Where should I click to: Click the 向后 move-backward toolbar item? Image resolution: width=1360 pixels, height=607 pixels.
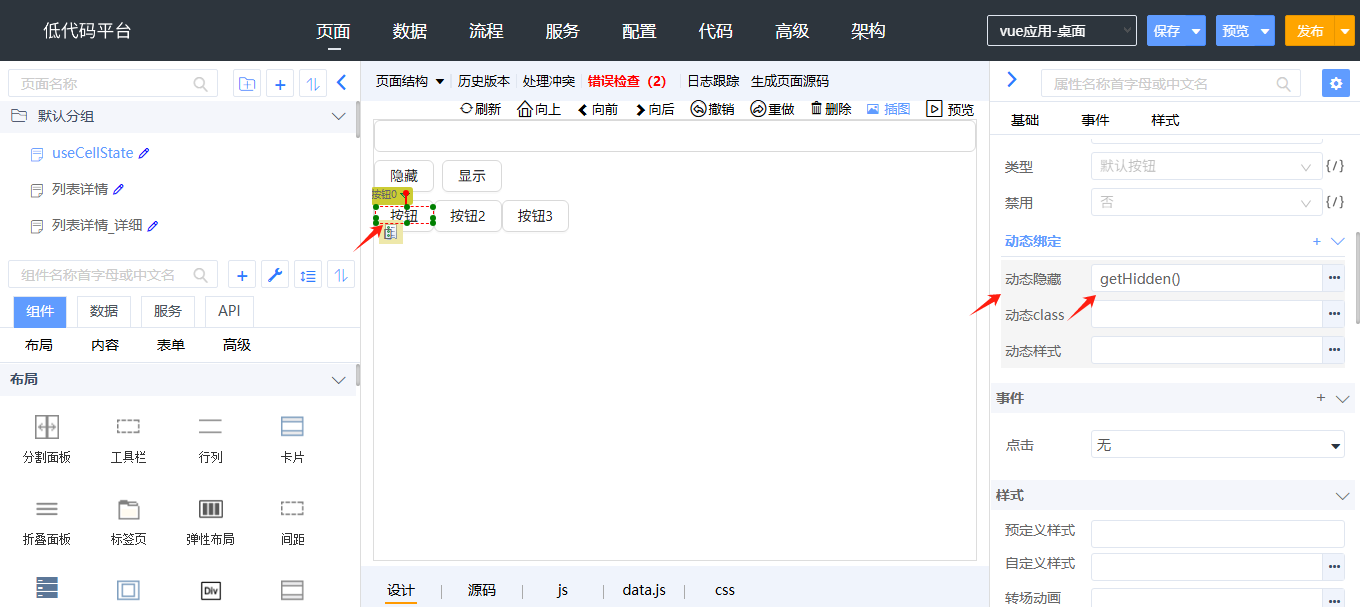point(655,109)
